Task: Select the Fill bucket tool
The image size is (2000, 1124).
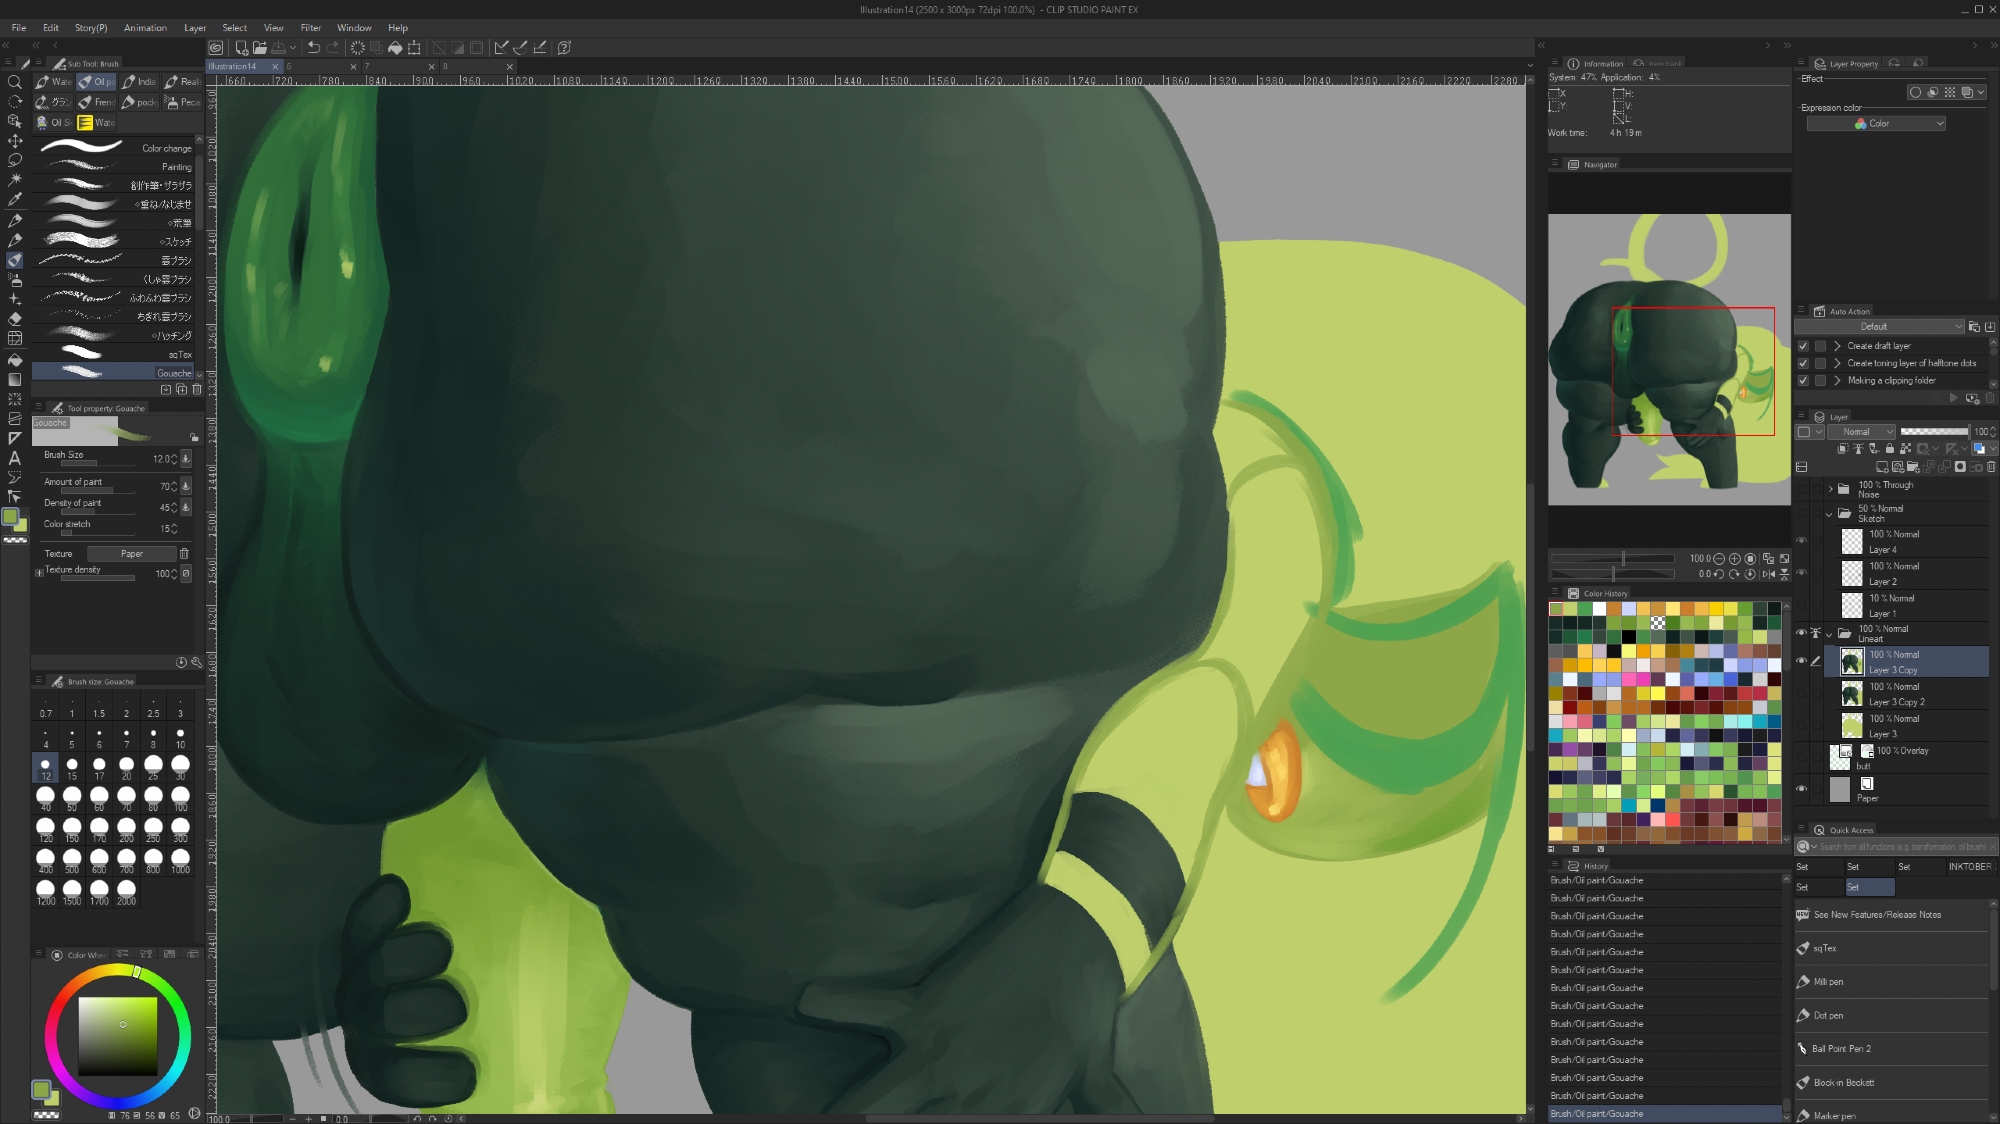Action: (15, 360)
